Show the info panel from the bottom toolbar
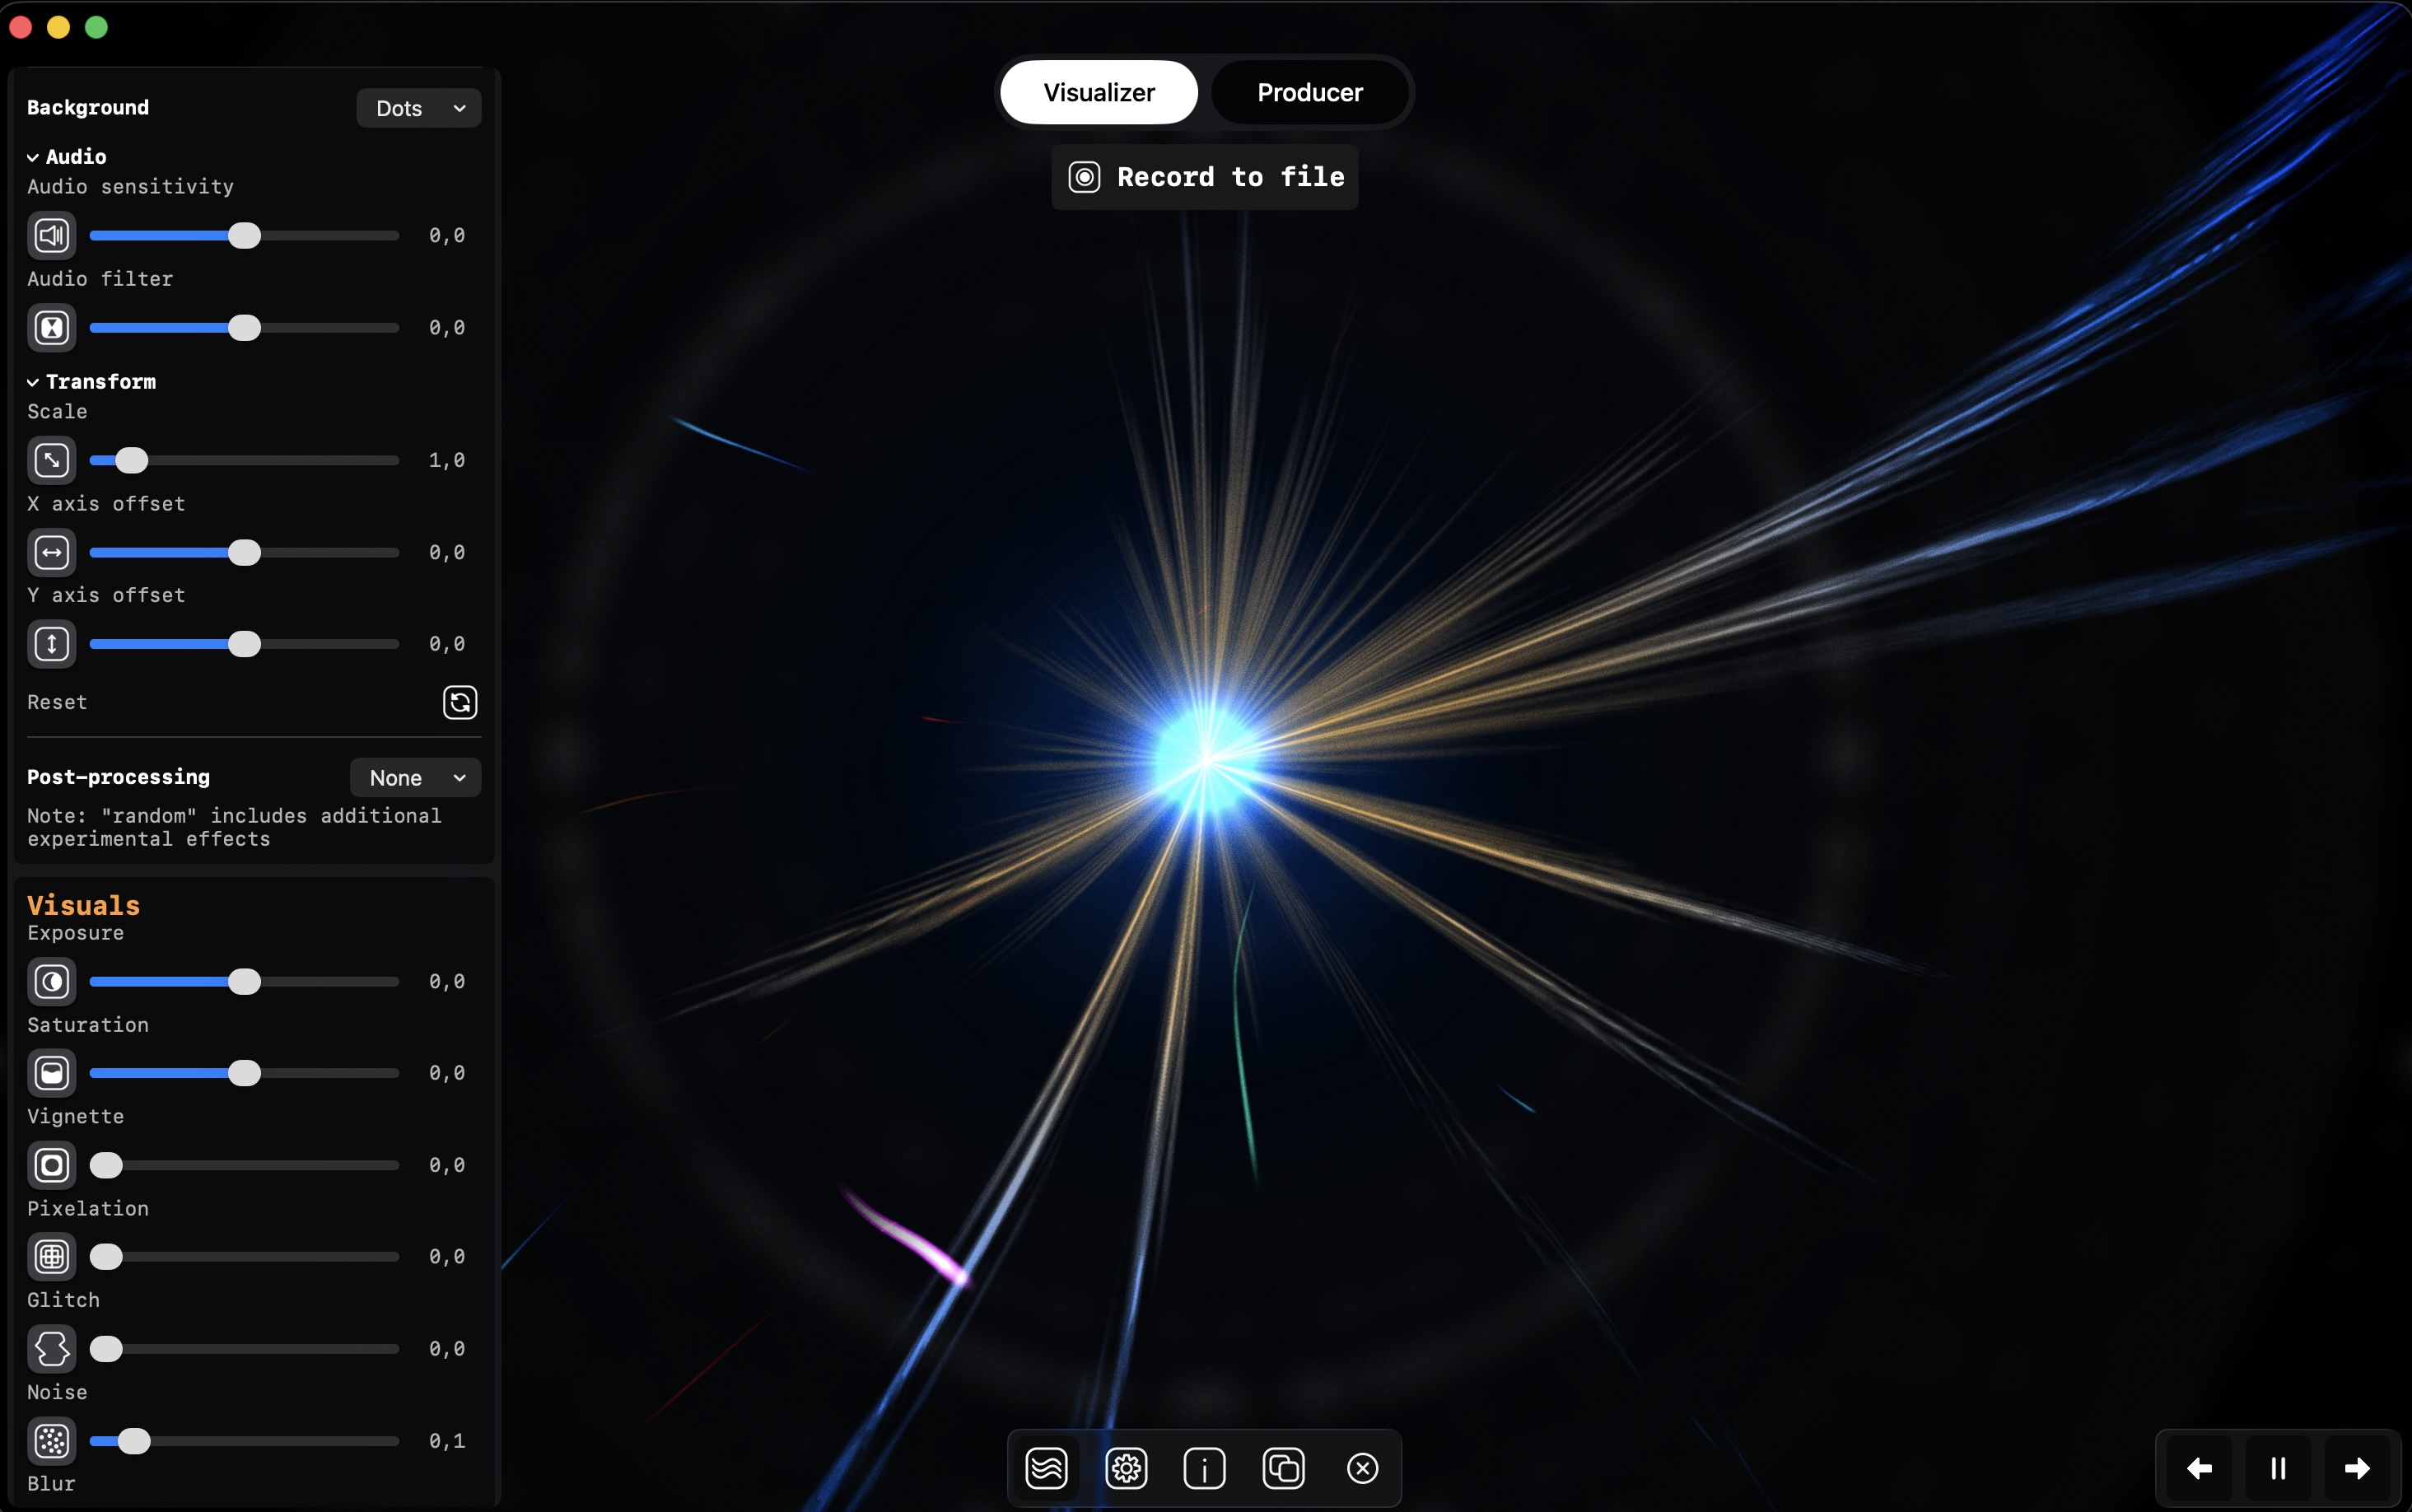 click(x=1204, y=1467)
